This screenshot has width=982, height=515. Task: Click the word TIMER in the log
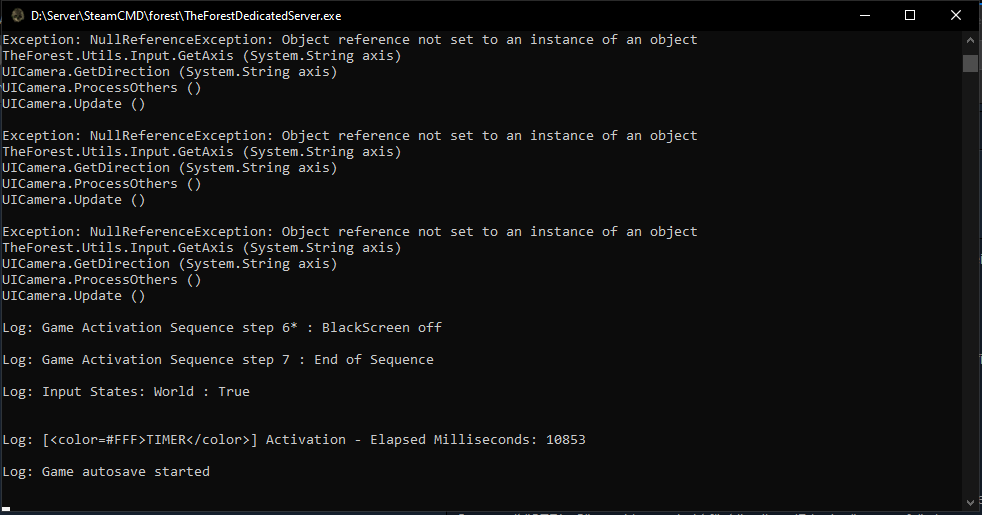(166, 440)
